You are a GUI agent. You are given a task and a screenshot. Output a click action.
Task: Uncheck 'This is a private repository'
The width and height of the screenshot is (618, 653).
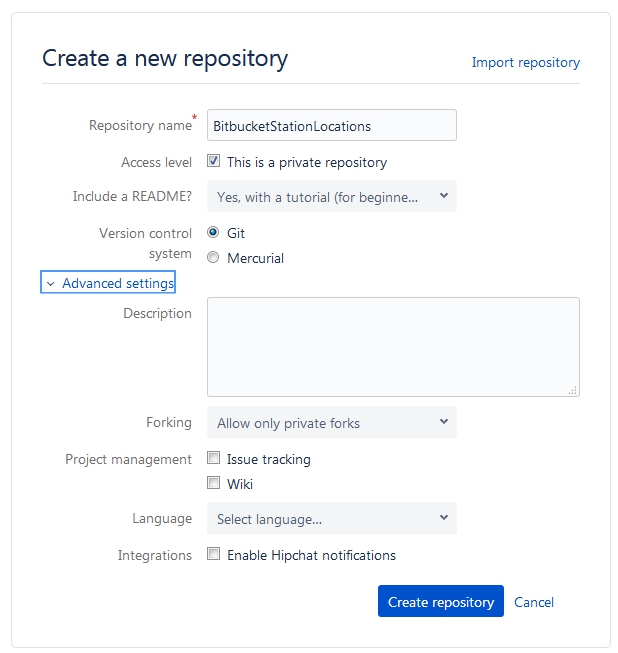click(x=213, y=161)
